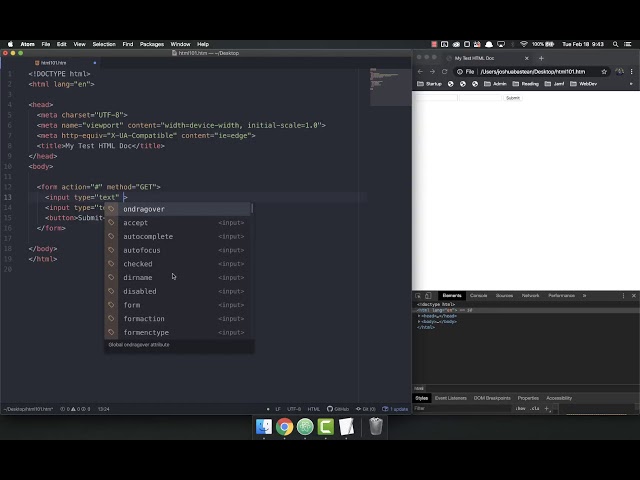Toggle :hov element state in Styles

tap(520, 408)
